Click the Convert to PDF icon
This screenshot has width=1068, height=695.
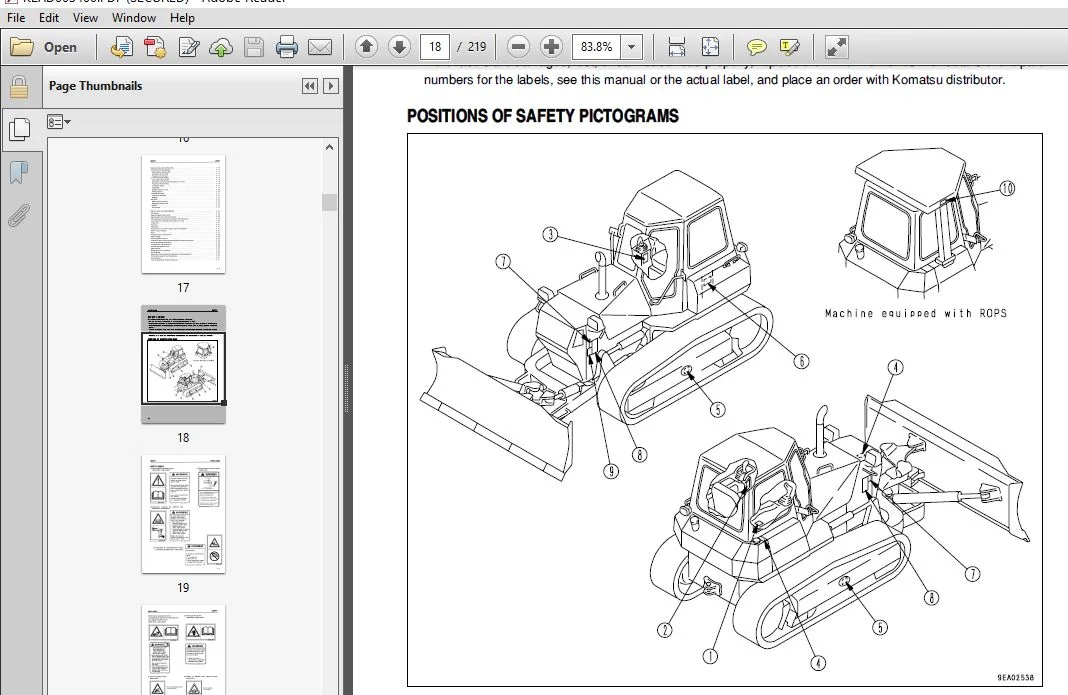pos(155,47)
